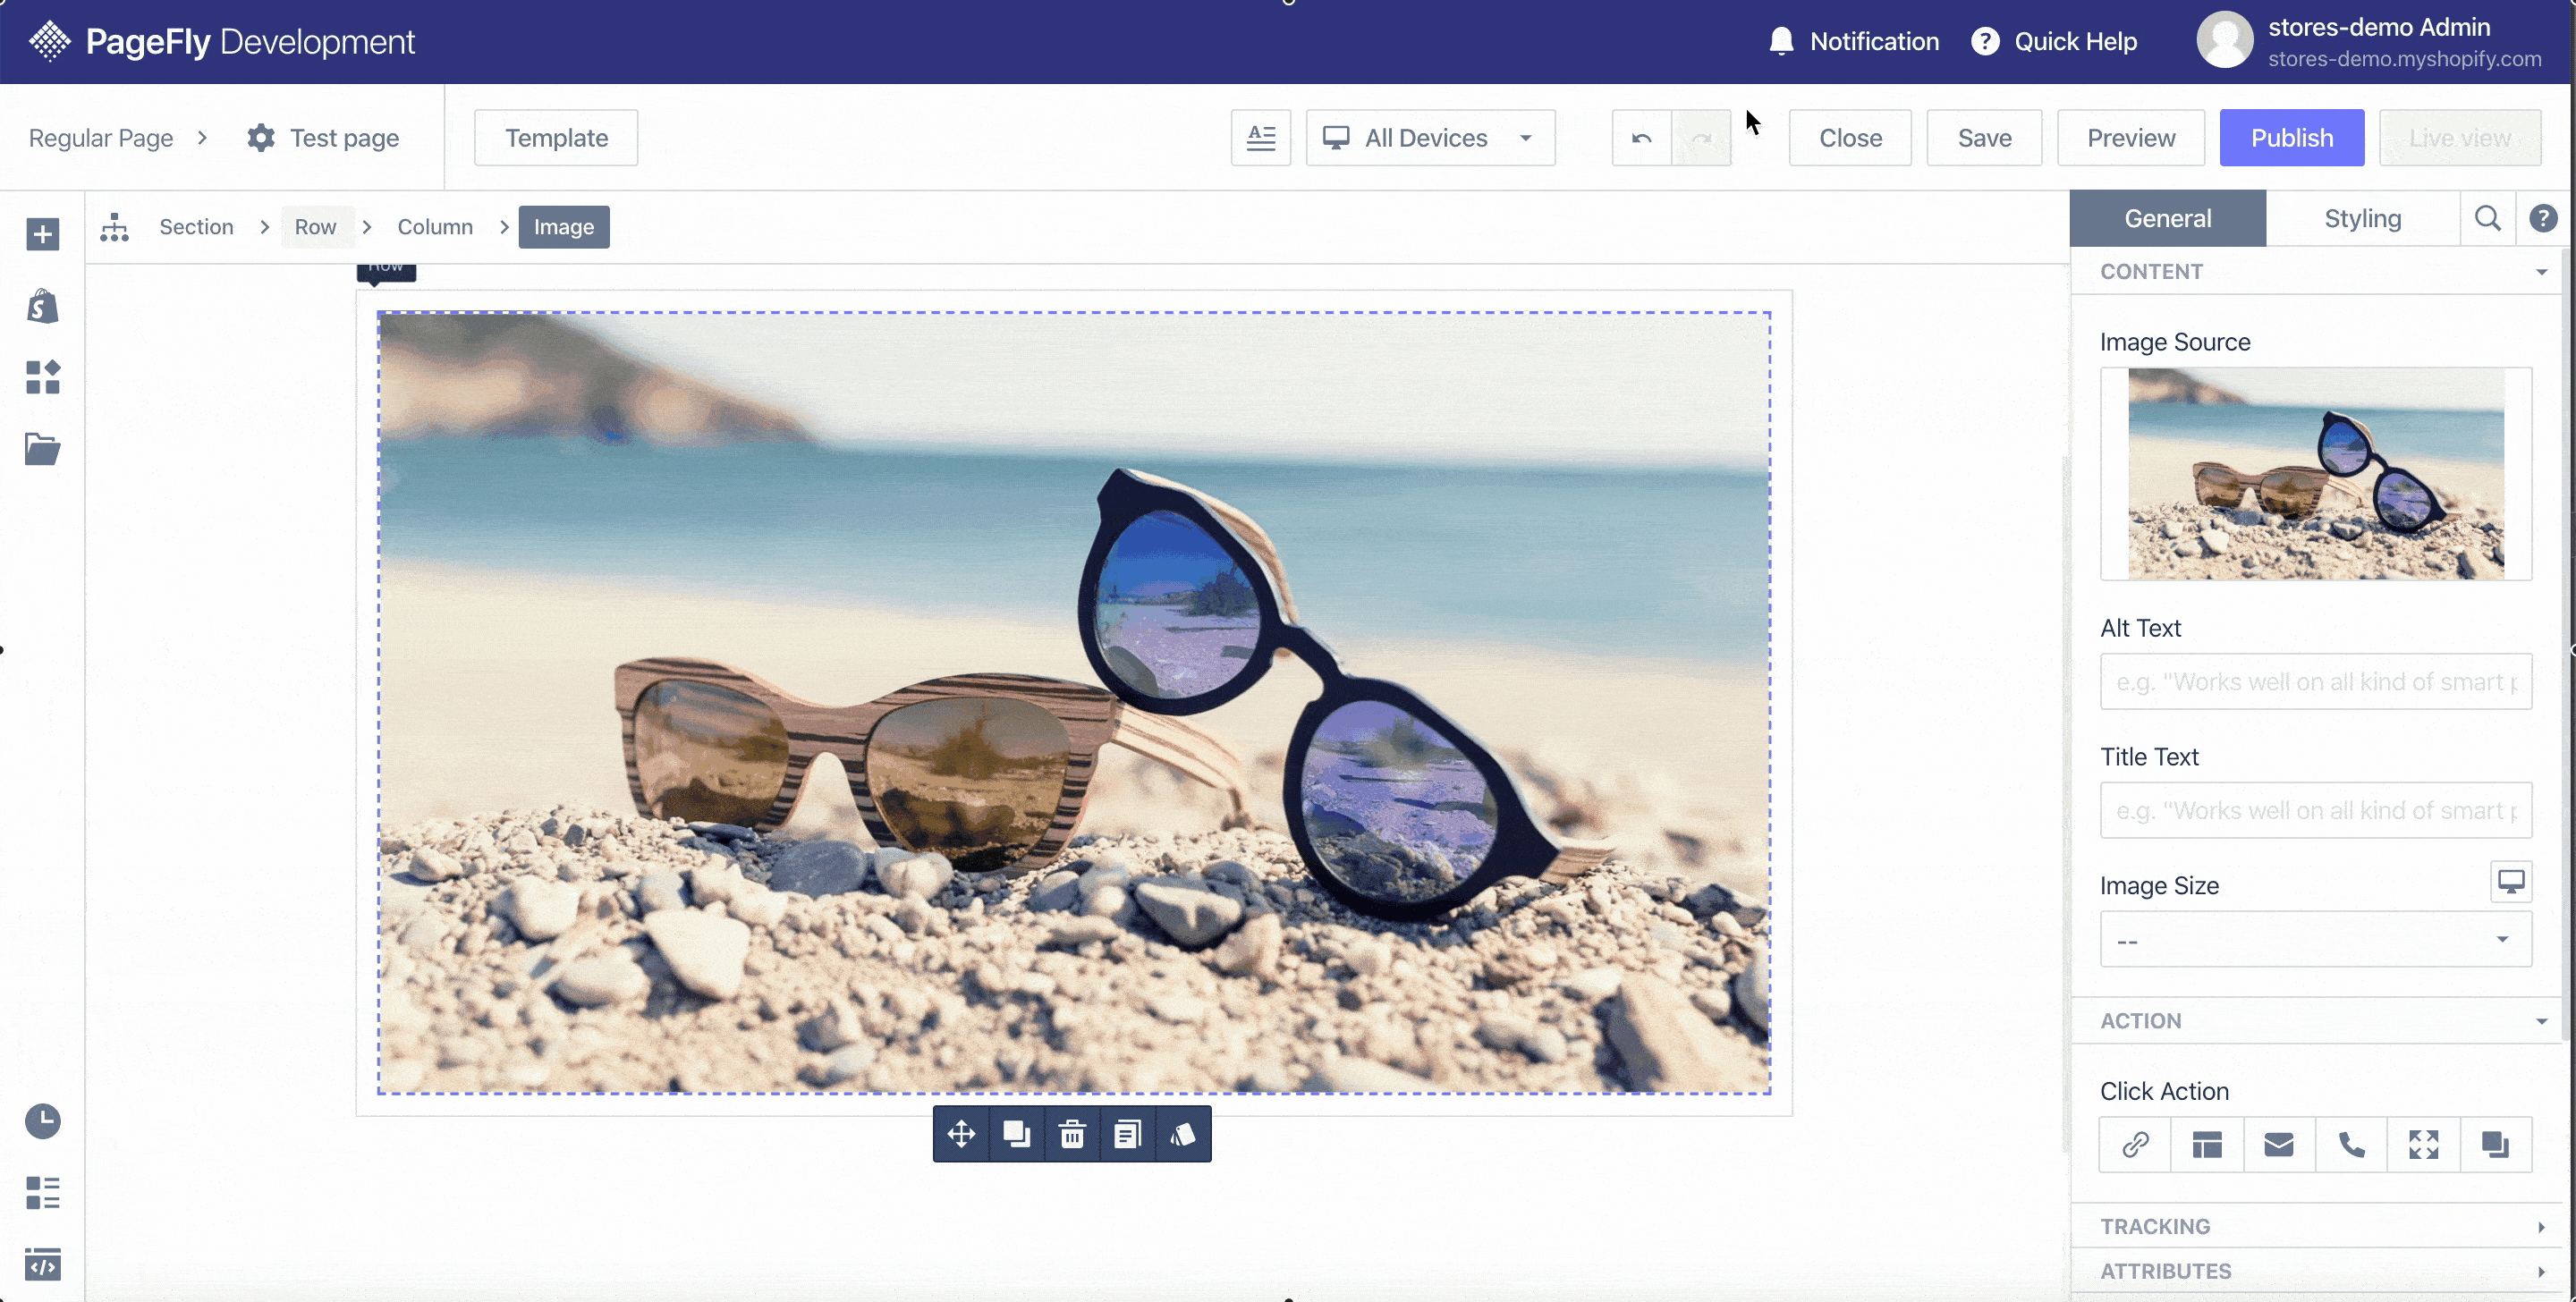Collapse the ACTION section
The width and height of the screenshot is (2576, 1302).
coord(2316,1021)
